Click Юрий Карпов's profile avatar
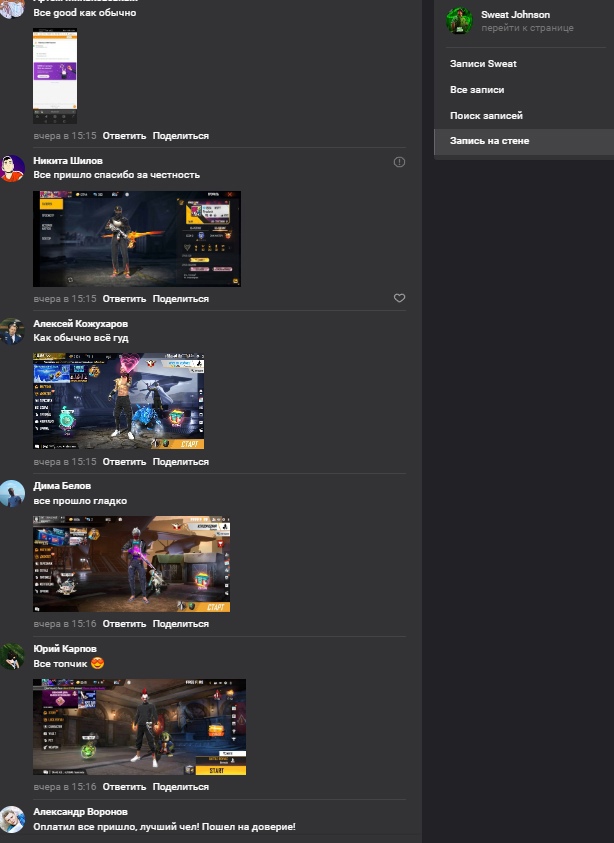The height and width of the screenshot is (843, 614). point(12,657)
